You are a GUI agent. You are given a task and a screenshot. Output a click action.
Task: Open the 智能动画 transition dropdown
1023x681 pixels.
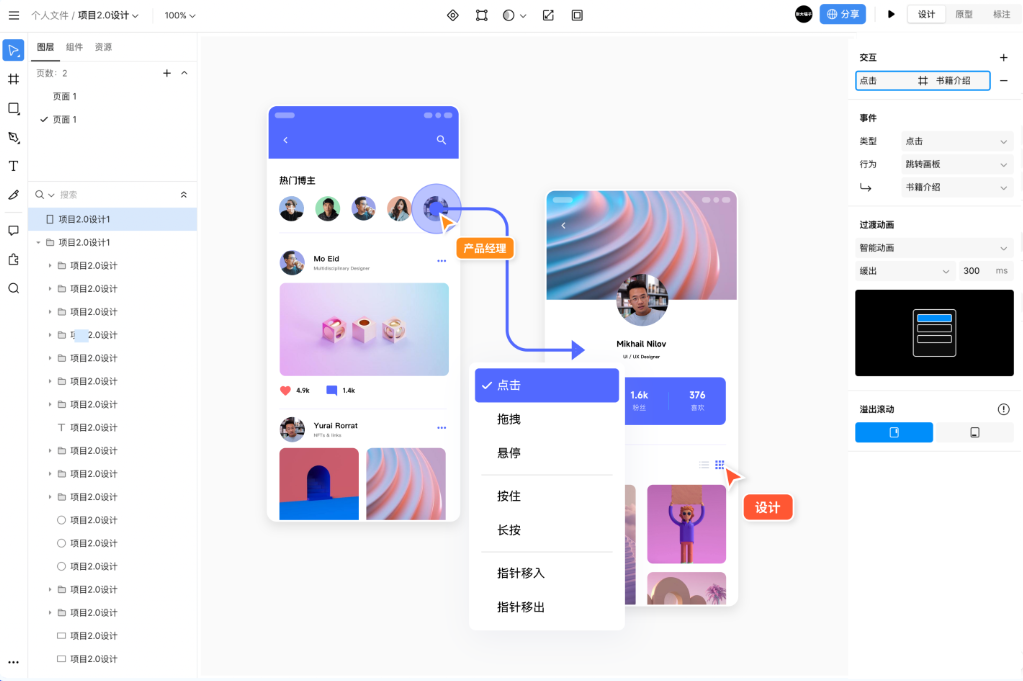[934, 248]
